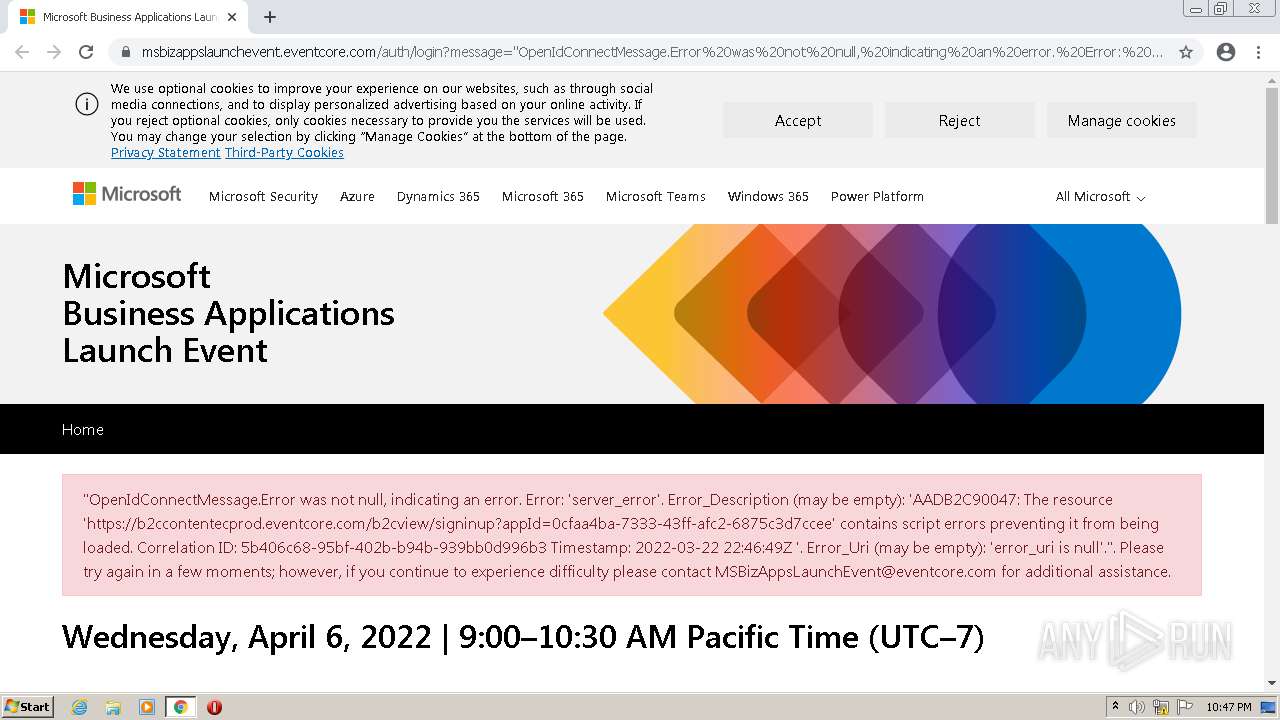Viewport: 1280px width, 720px height.
Task: Go to Dynamics 365
Action: pyautogui.click(x=438, y=197)
